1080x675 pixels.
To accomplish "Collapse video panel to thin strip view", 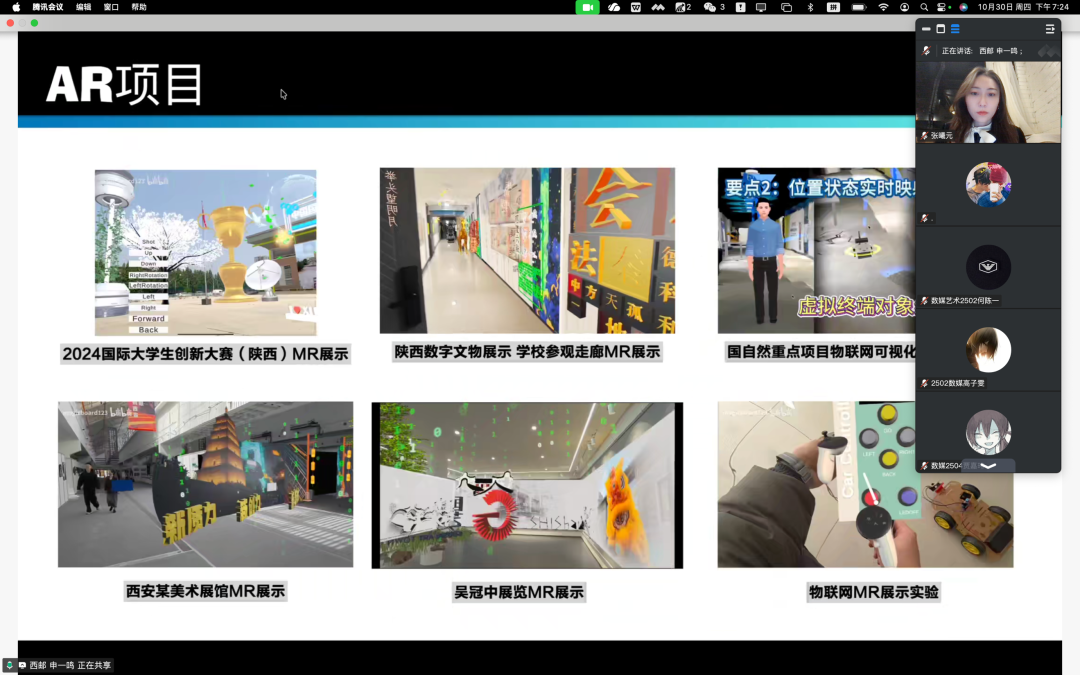I will [x=926, y=29].
